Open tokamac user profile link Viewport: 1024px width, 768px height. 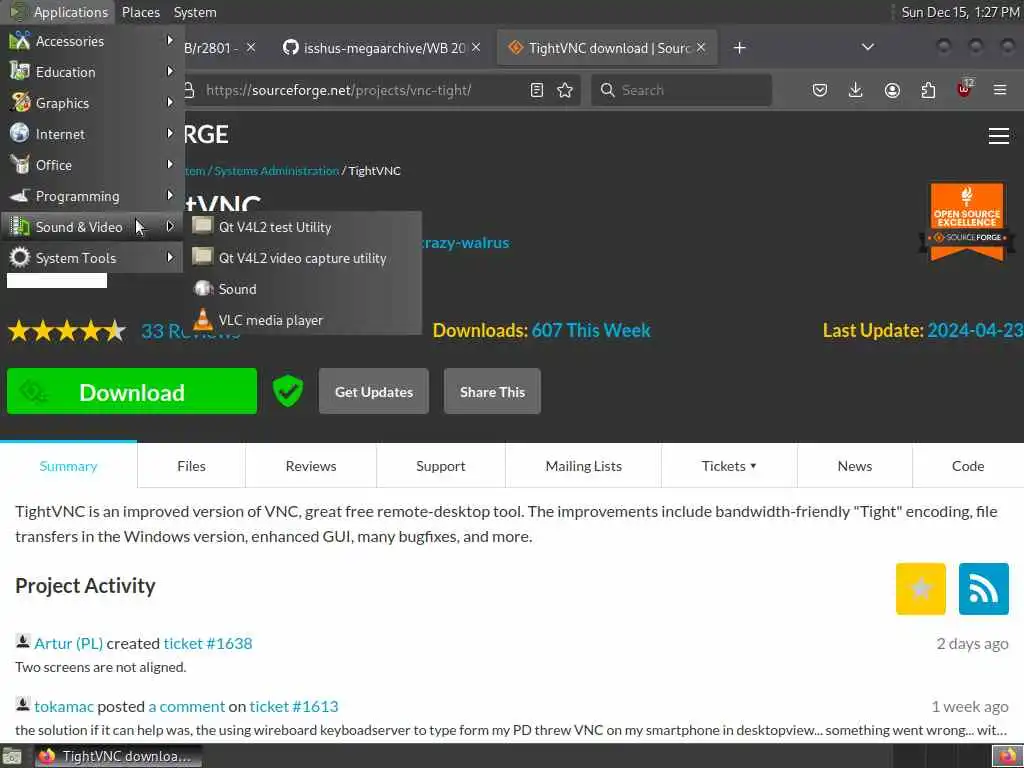click(64, 706)
